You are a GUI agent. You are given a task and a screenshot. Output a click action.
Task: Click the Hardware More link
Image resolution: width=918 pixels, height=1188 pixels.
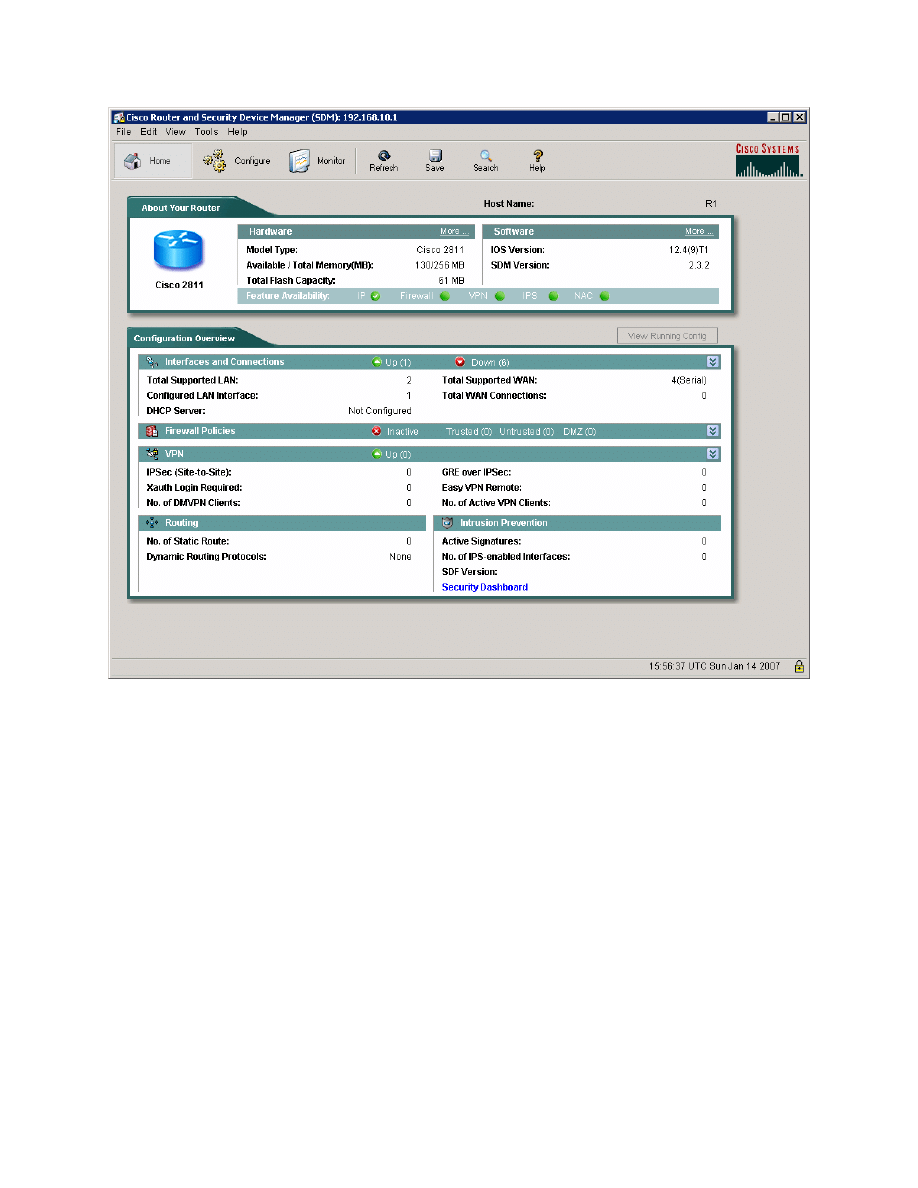[x=454, y=232]
